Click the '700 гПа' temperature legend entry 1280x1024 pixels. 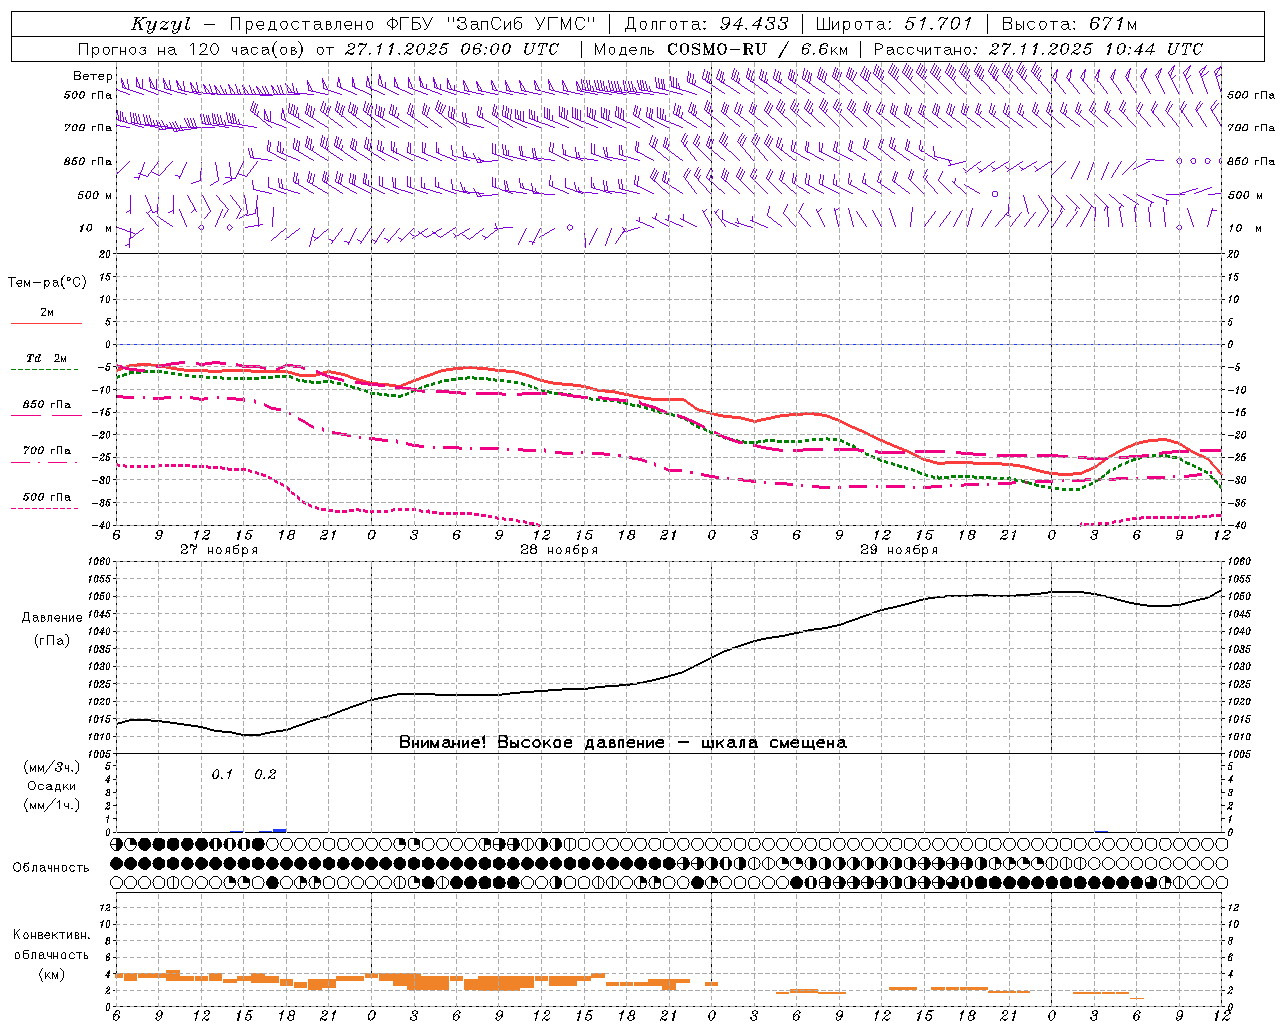click(x=47, y=451)
